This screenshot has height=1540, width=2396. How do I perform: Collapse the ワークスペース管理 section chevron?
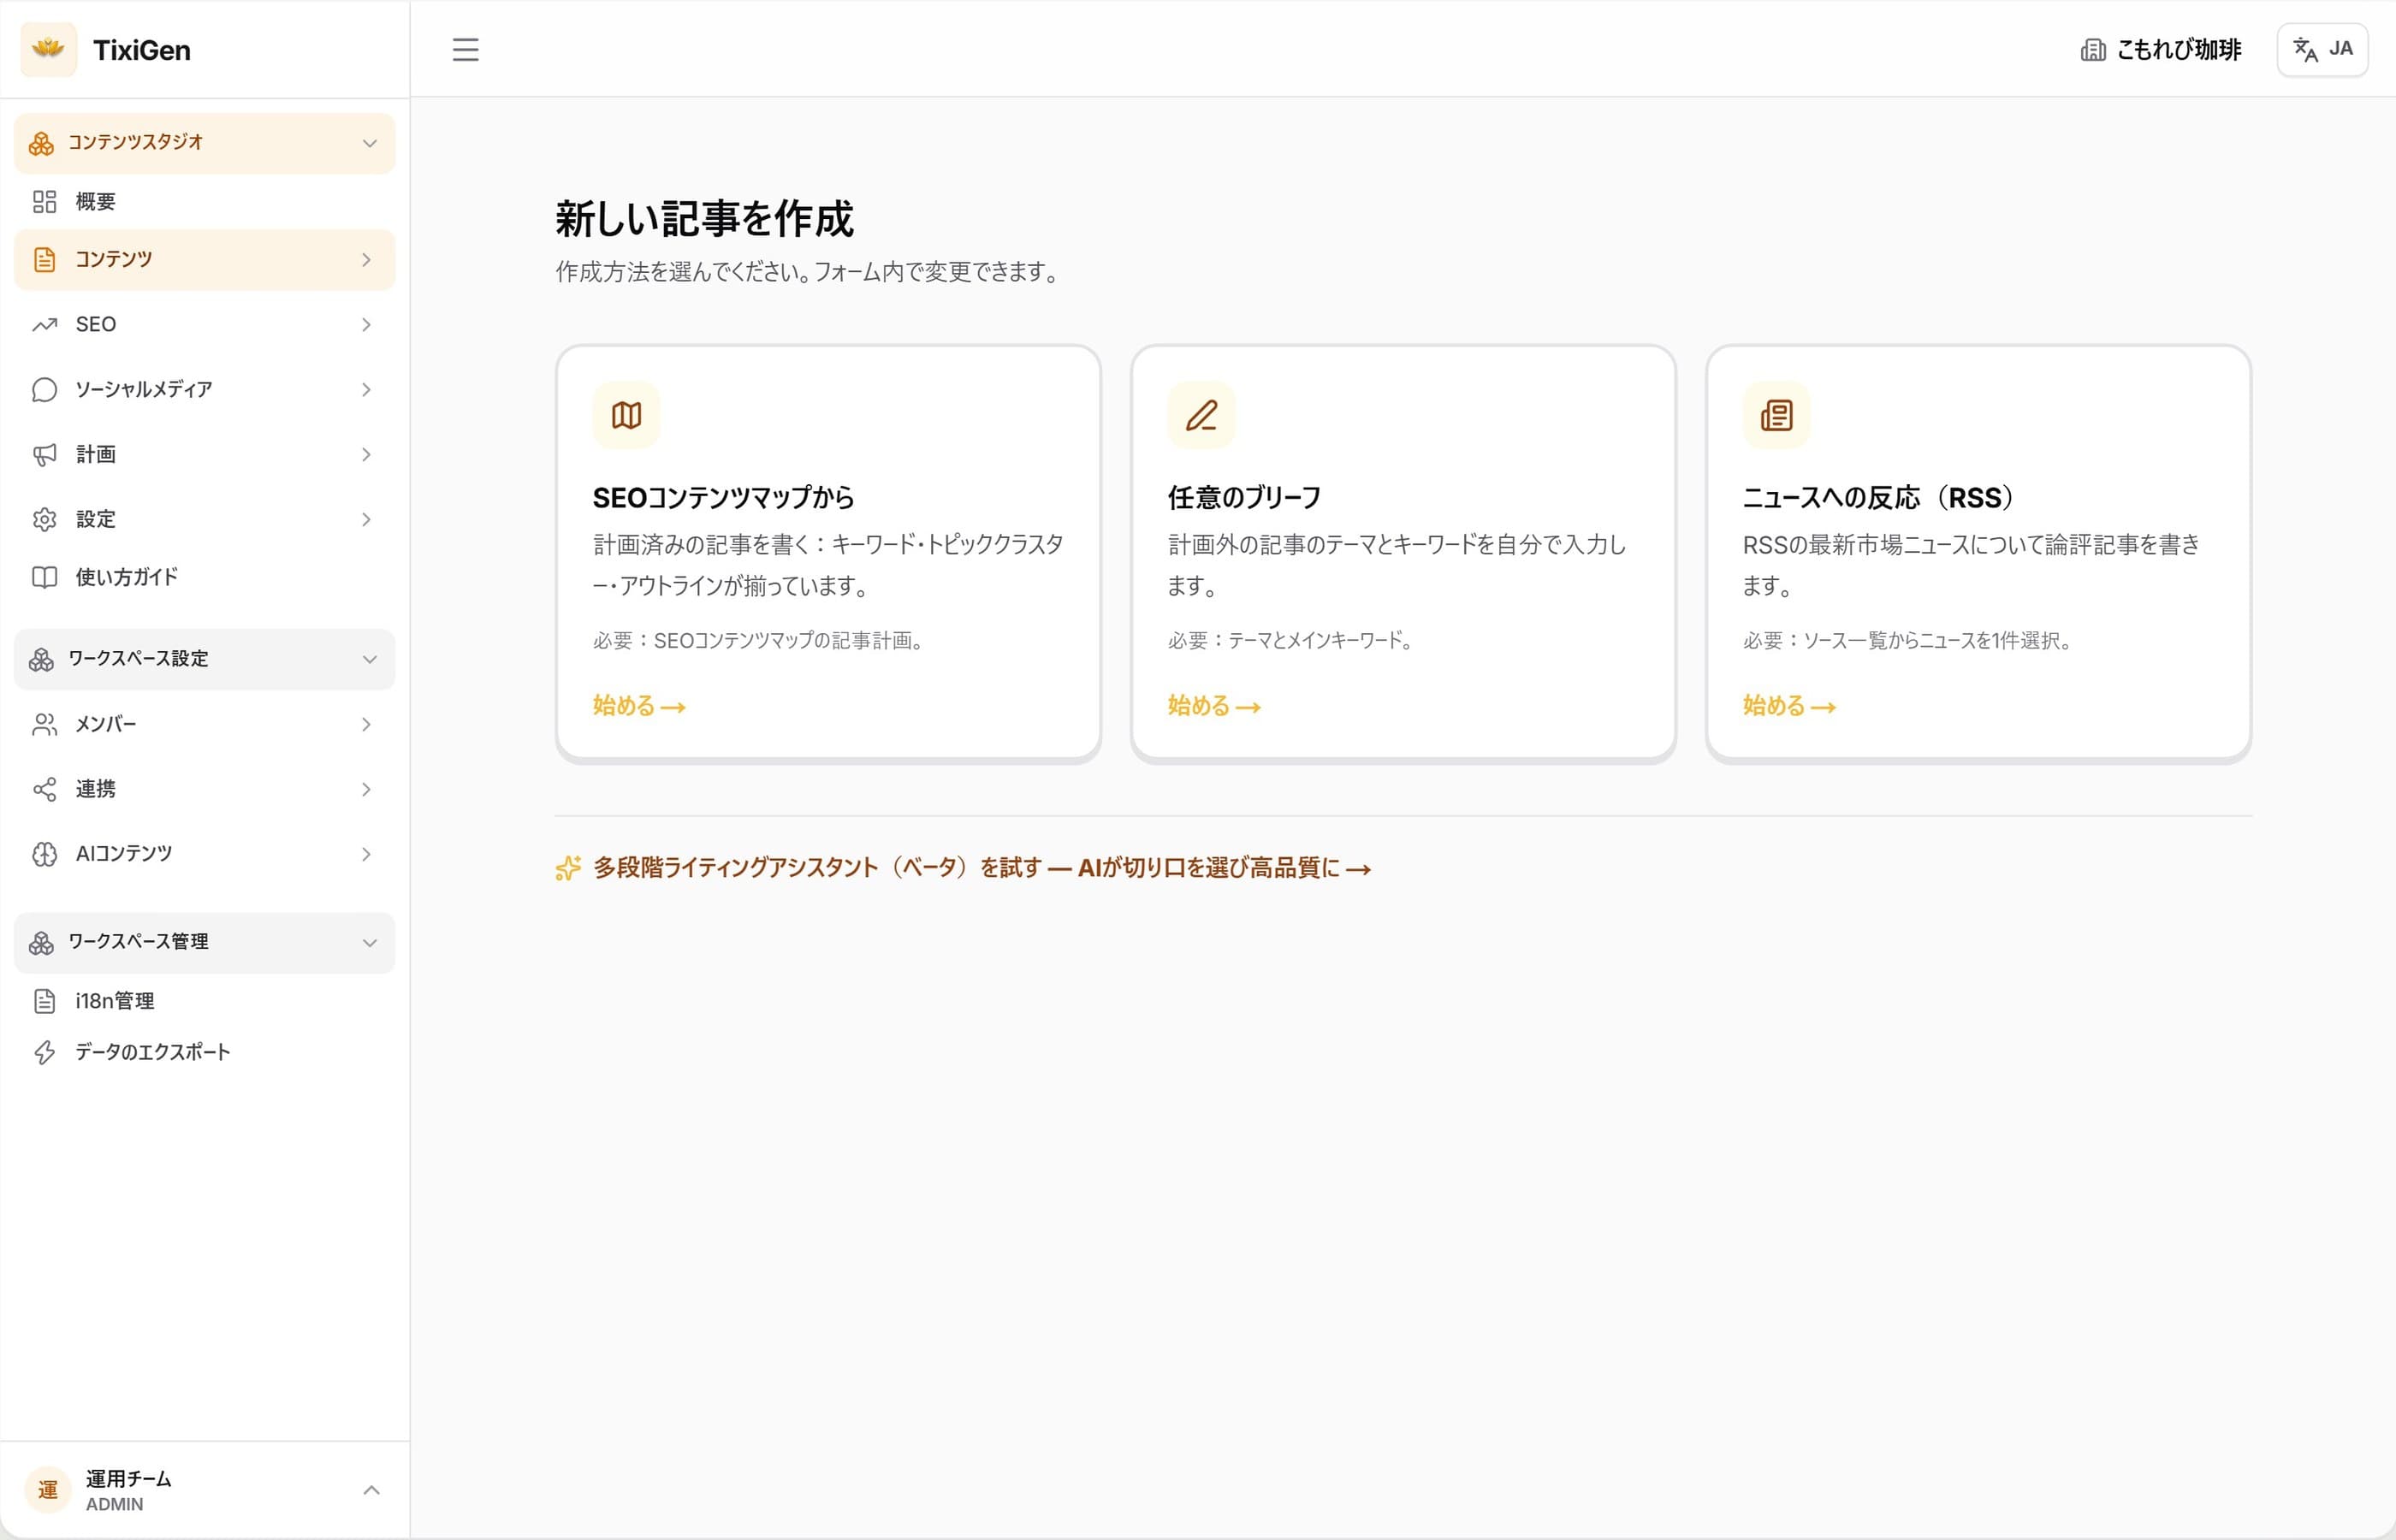pyautogui.click(x=369, y=943)
